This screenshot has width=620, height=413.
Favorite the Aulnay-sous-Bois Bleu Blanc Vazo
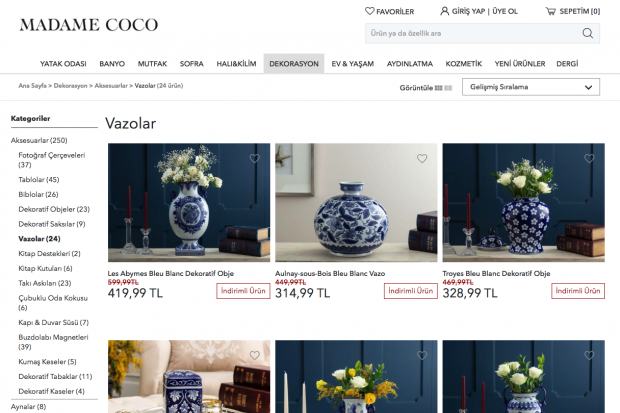pos(422,158)
